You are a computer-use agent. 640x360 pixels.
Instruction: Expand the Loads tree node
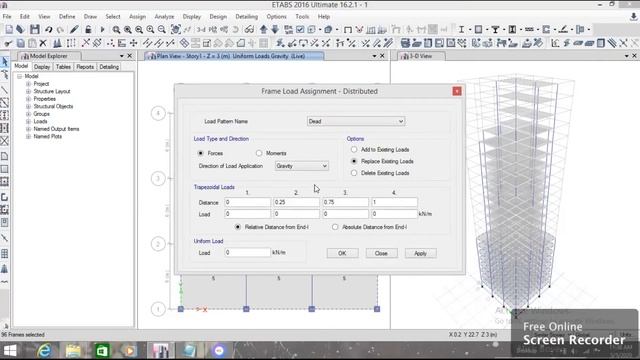click(28, 121)
